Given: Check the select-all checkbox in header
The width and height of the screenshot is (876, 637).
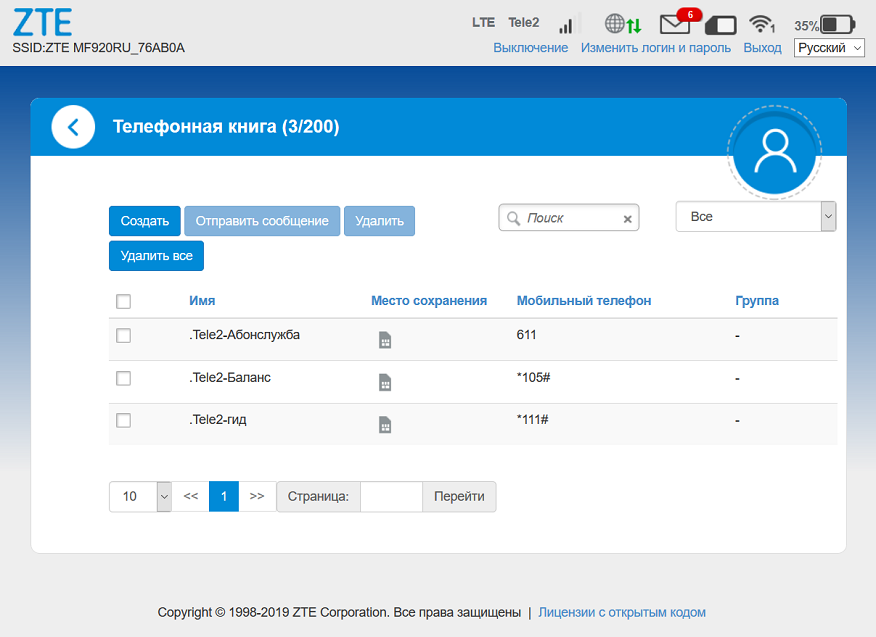Looking at the screenshot, I should (123, 301).
